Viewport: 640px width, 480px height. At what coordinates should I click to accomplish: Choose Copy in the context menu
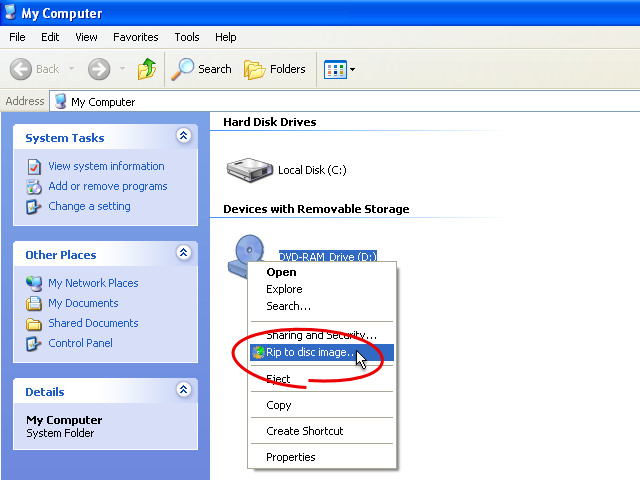click(322, 405)
